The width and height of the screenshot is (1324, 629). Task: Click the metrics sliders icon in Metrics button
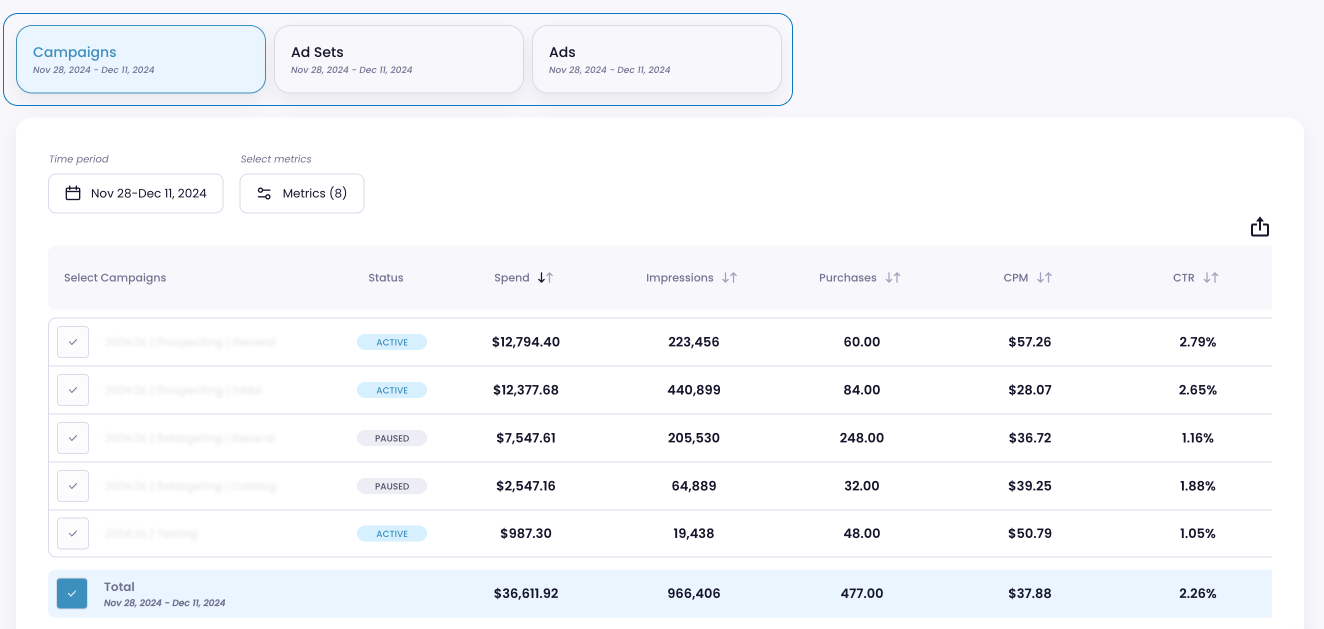(264, 193)
